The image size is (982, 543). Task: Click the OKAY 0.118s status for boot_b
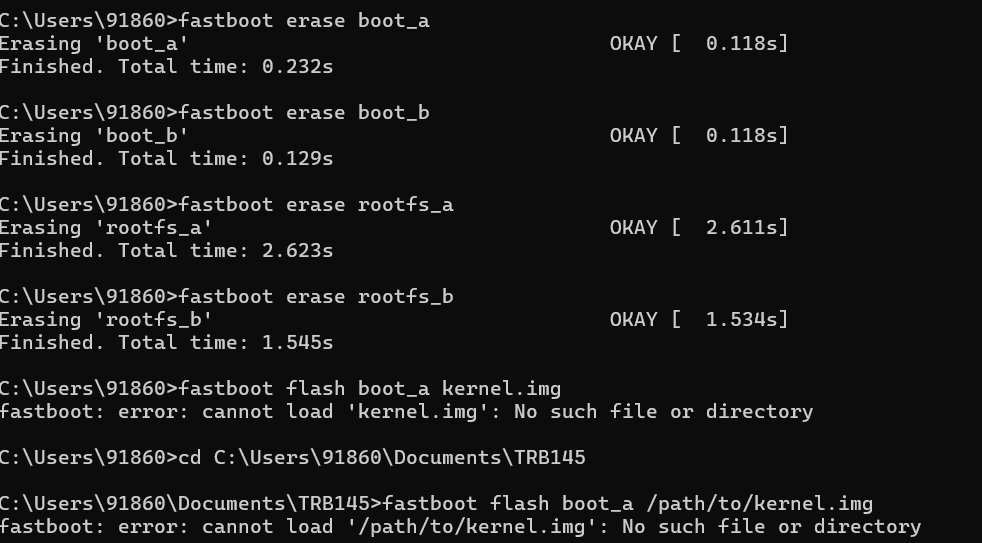(x=699, y=136)
